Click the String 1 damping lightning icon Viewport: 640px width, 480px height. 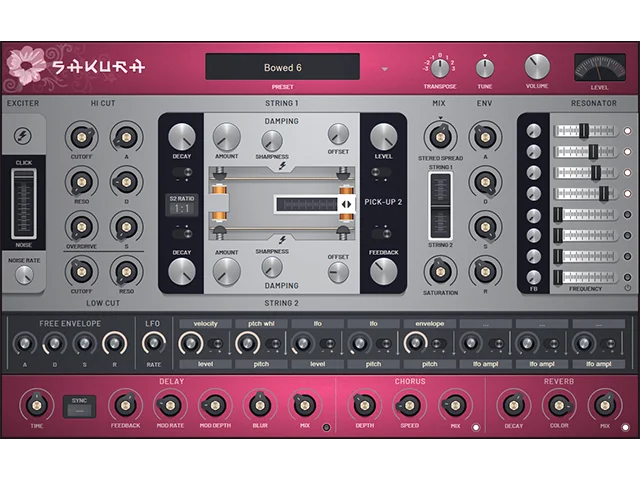[x=282, y=165]
